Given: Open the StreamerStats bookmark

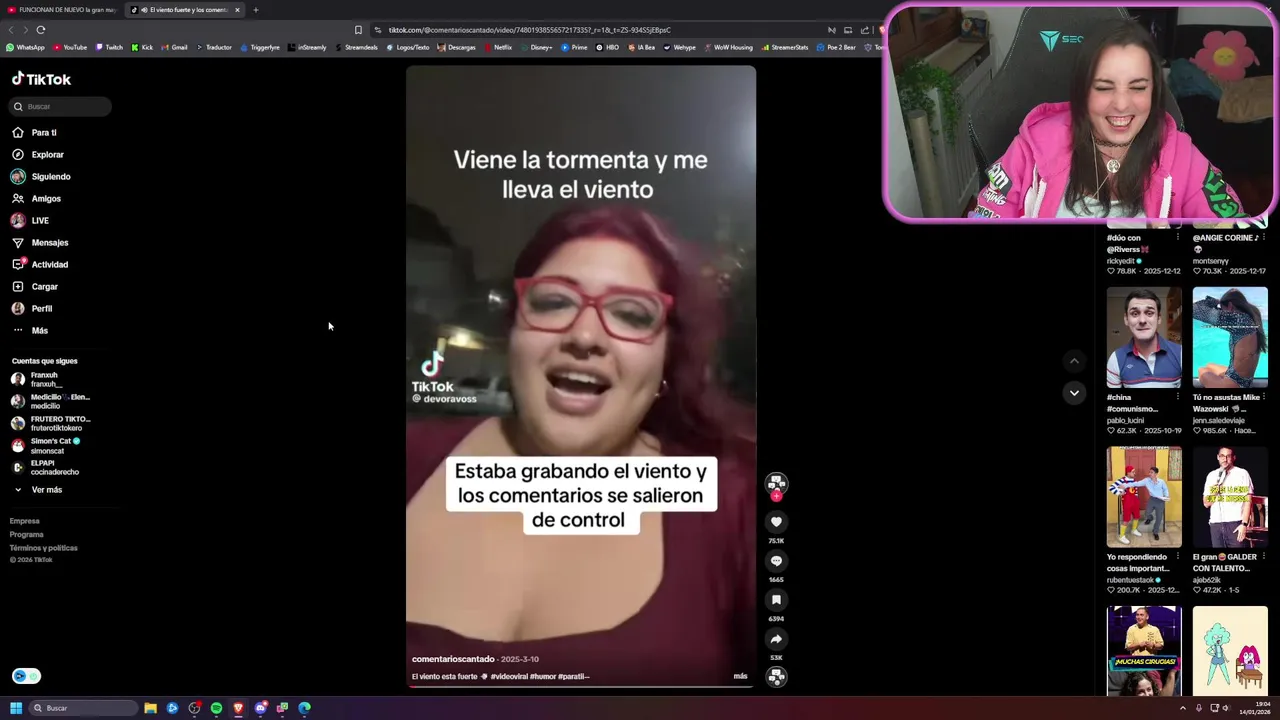Looking at the screenshot, I should [x=785, y=47].
